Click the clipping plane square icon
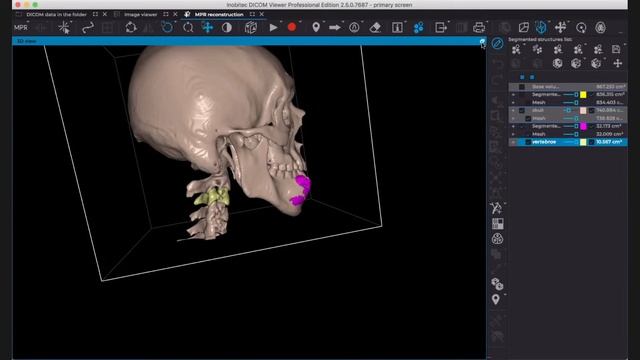 click(x=524, y=28)
